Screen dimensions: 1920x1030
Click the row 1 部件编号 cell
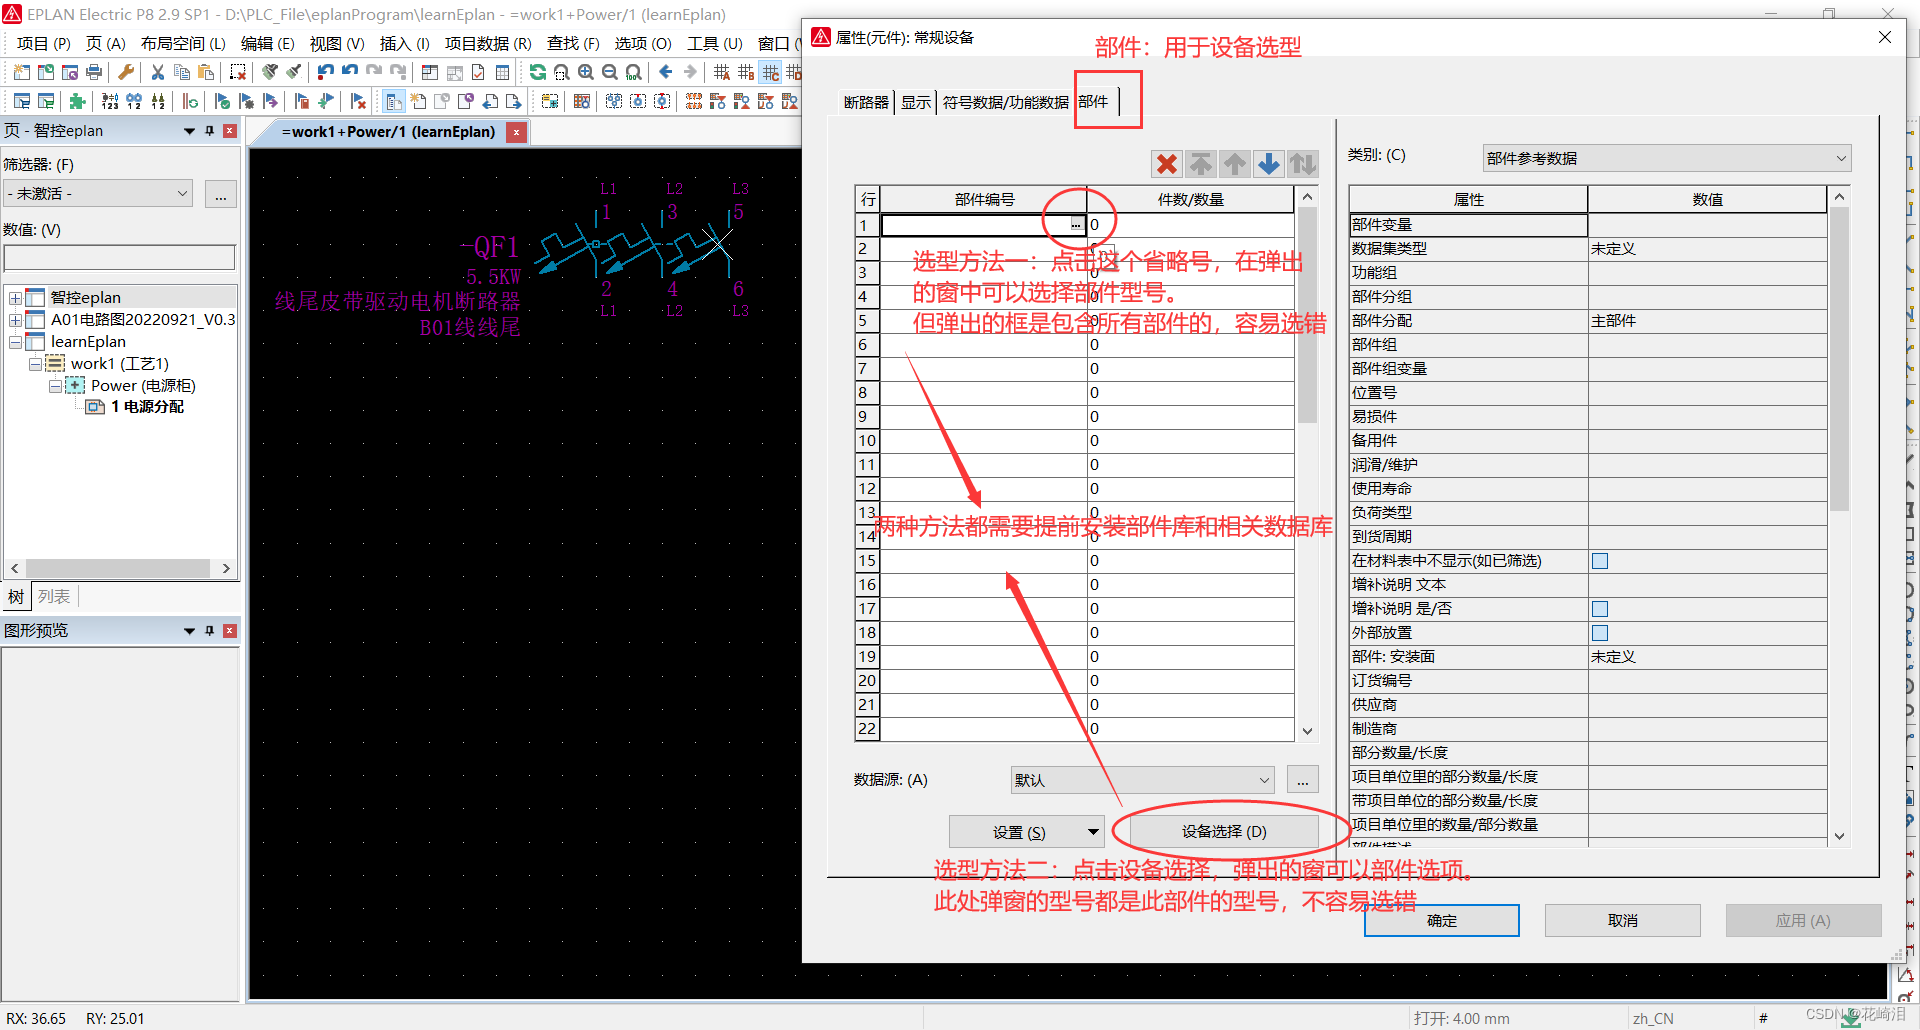[x=983, y=225]
